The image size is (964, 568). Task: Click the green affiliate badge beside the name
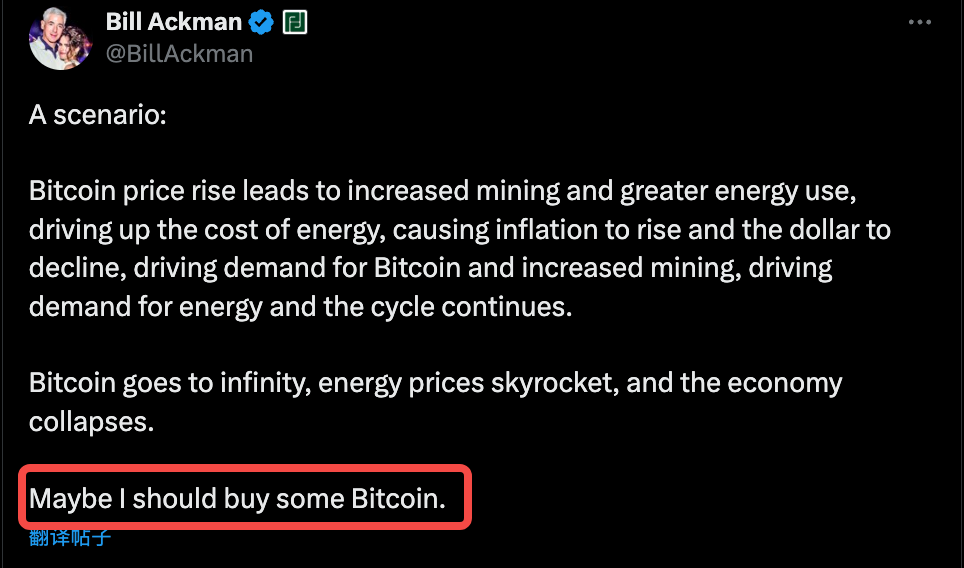[x=294, y=21]
